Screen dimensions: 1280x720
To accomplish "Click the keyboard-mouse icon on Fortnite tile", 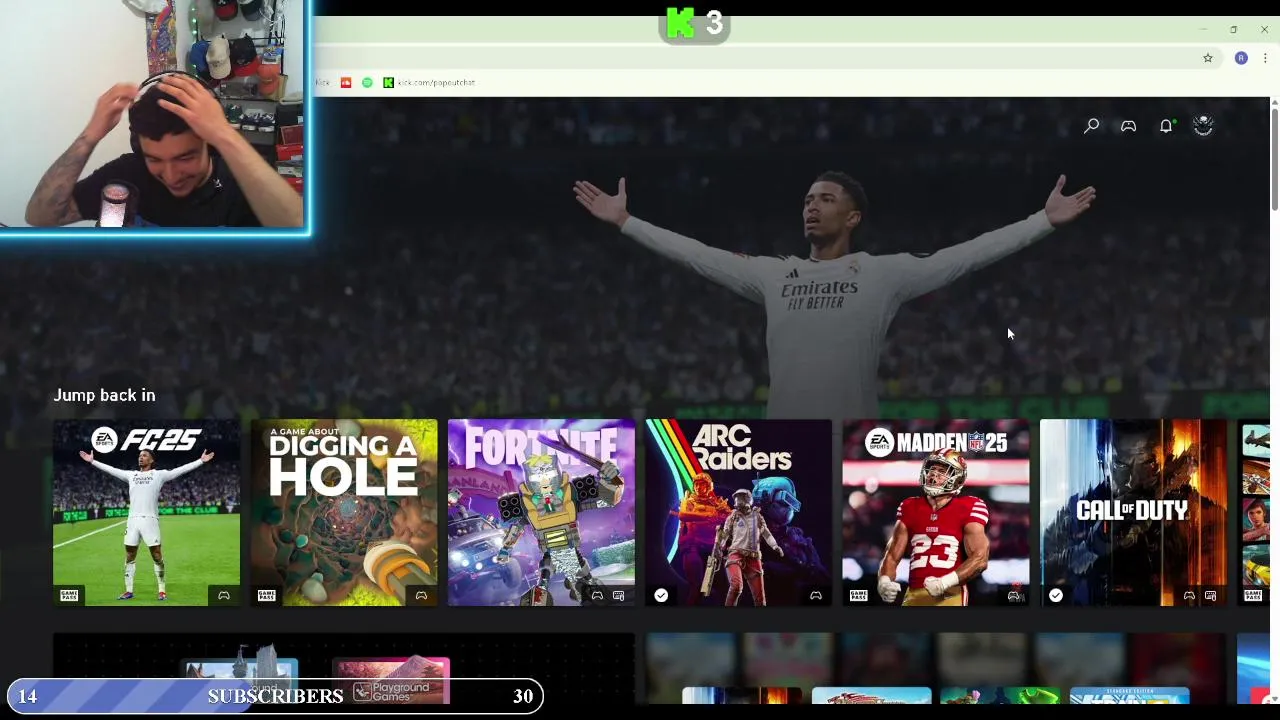I will tap(618, 596).
